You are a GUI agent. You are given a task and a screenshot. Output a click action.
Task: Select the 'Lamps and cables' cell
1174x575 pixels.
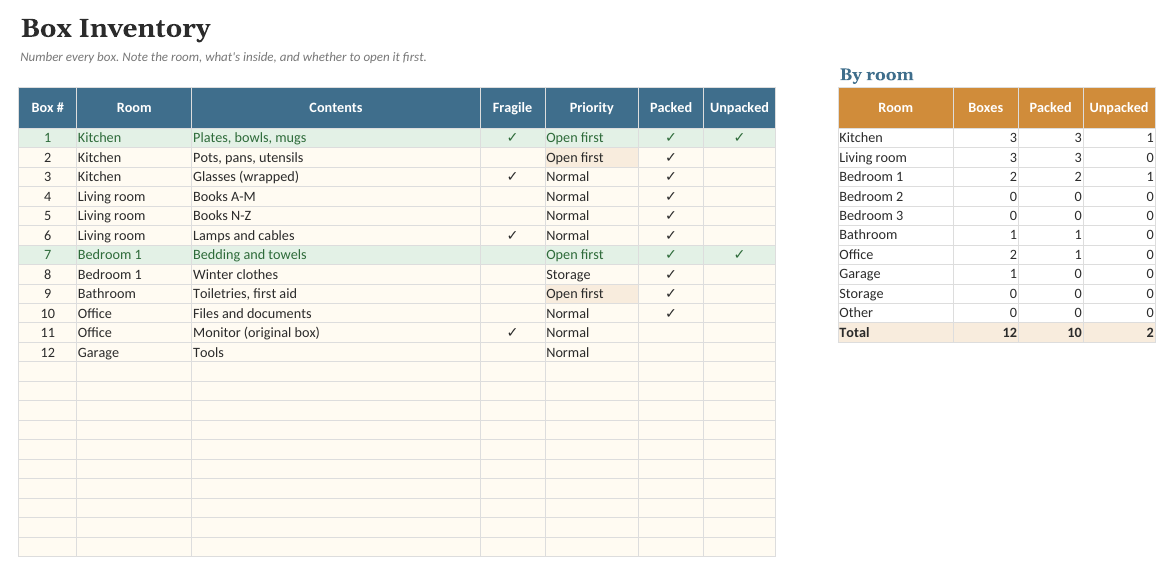335,235
